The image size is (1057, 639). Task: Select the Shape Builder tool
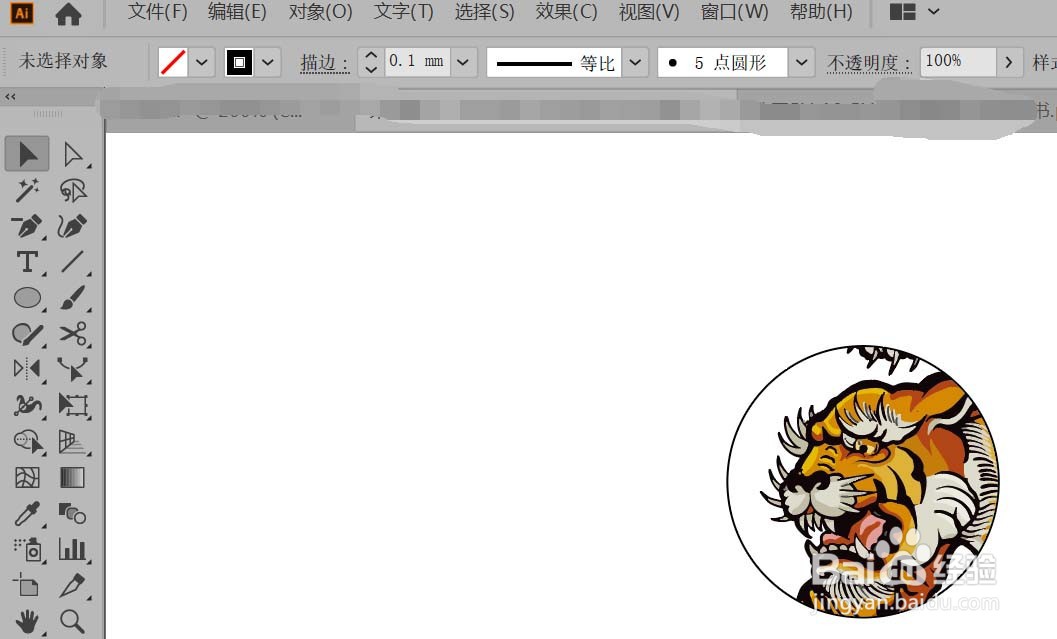pos(27,442)
